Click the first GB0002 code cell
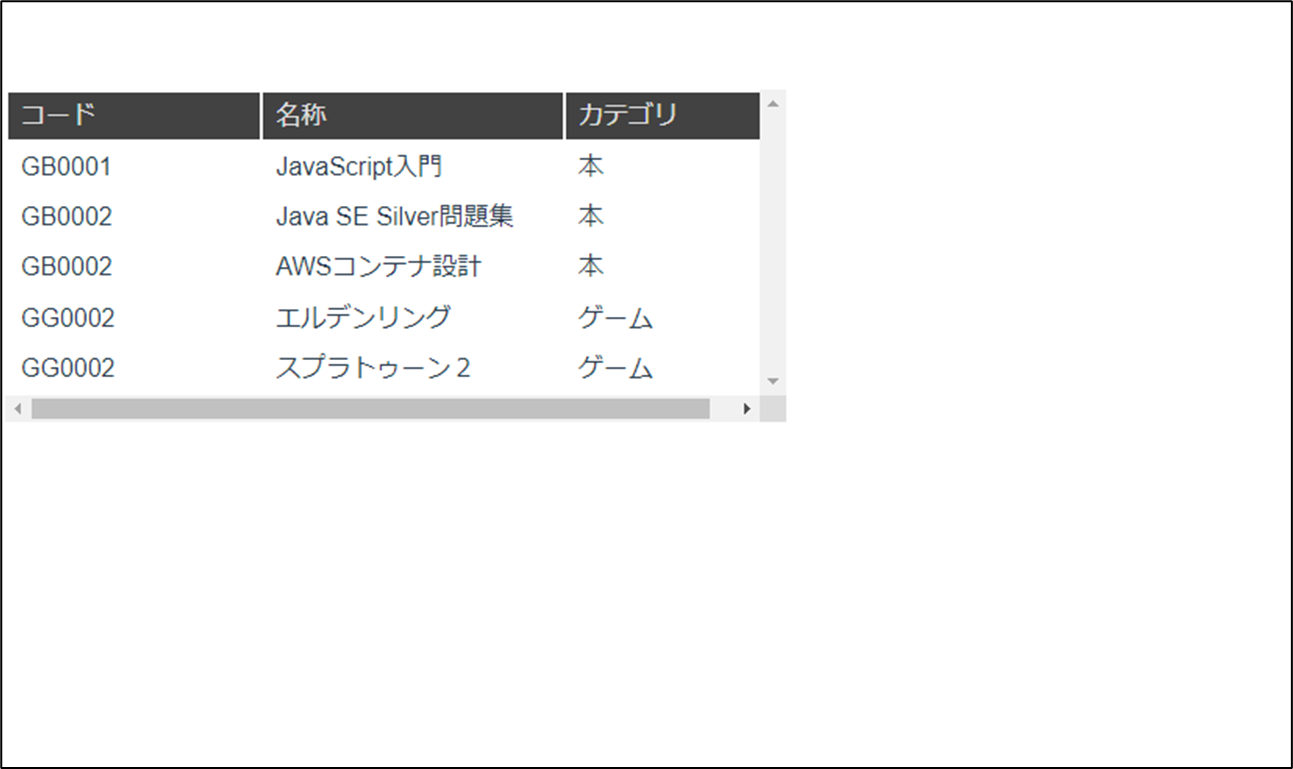1293x769 pixels. pos(66,216)
